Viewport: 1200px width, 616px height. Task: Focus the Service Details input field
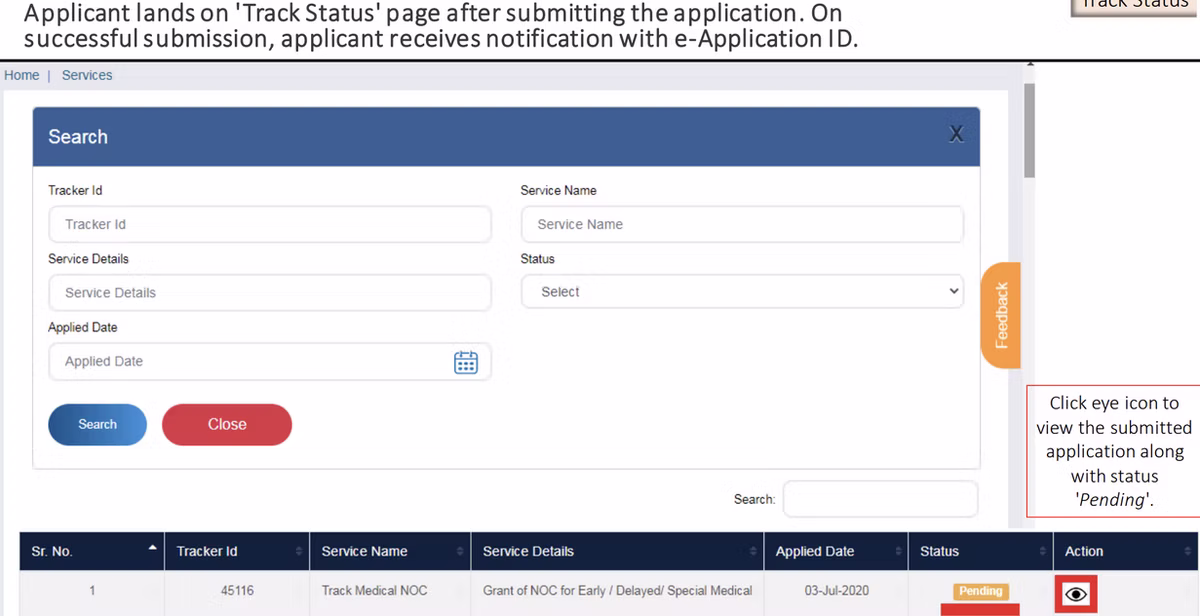tap(270, 293)
